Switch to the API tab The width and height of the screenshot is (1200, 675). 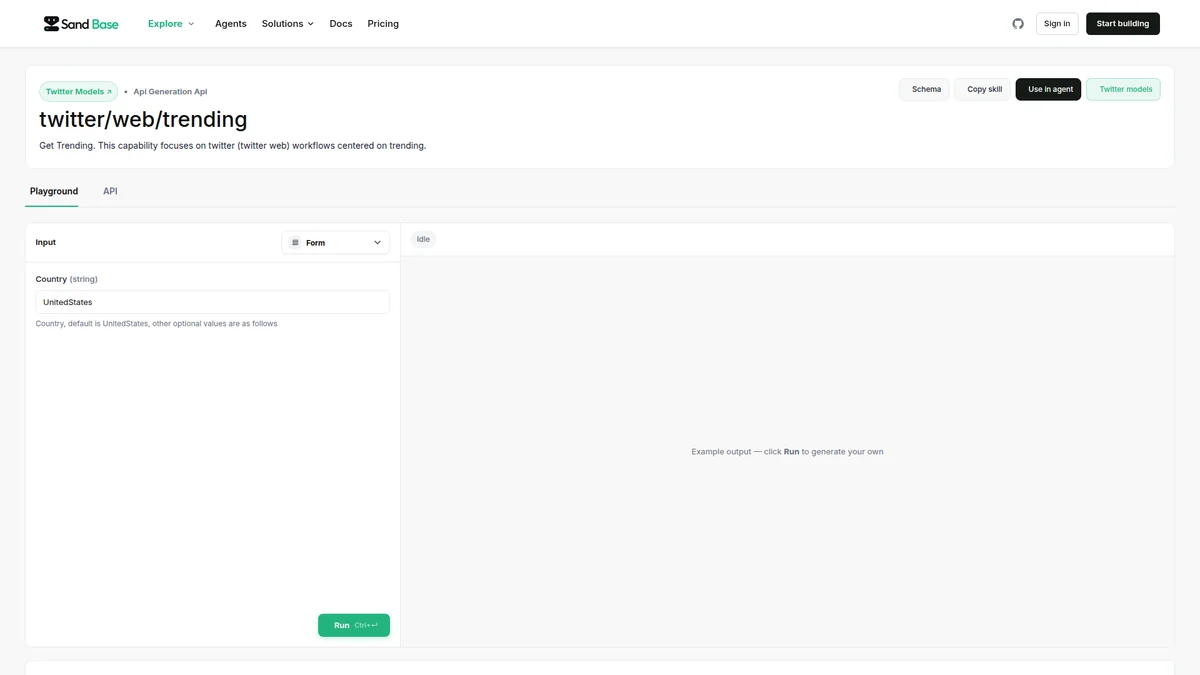point(110,191)
